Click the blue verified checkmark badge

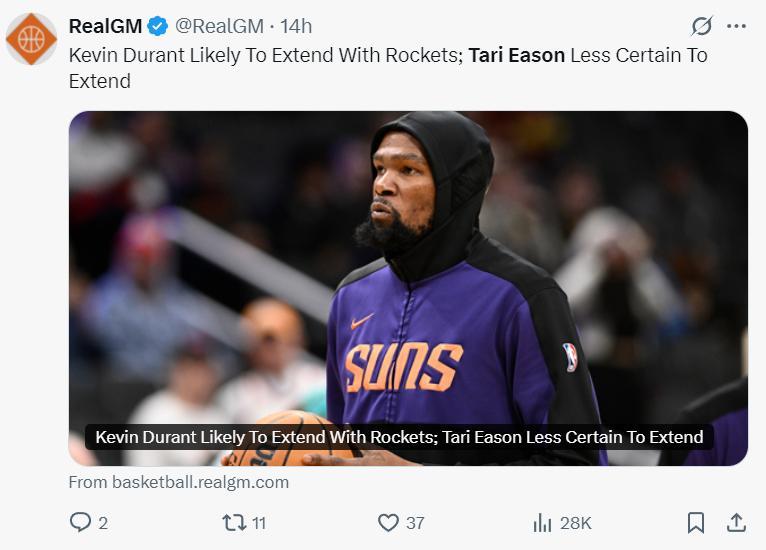pyautogui.click(x=157, y=26)
